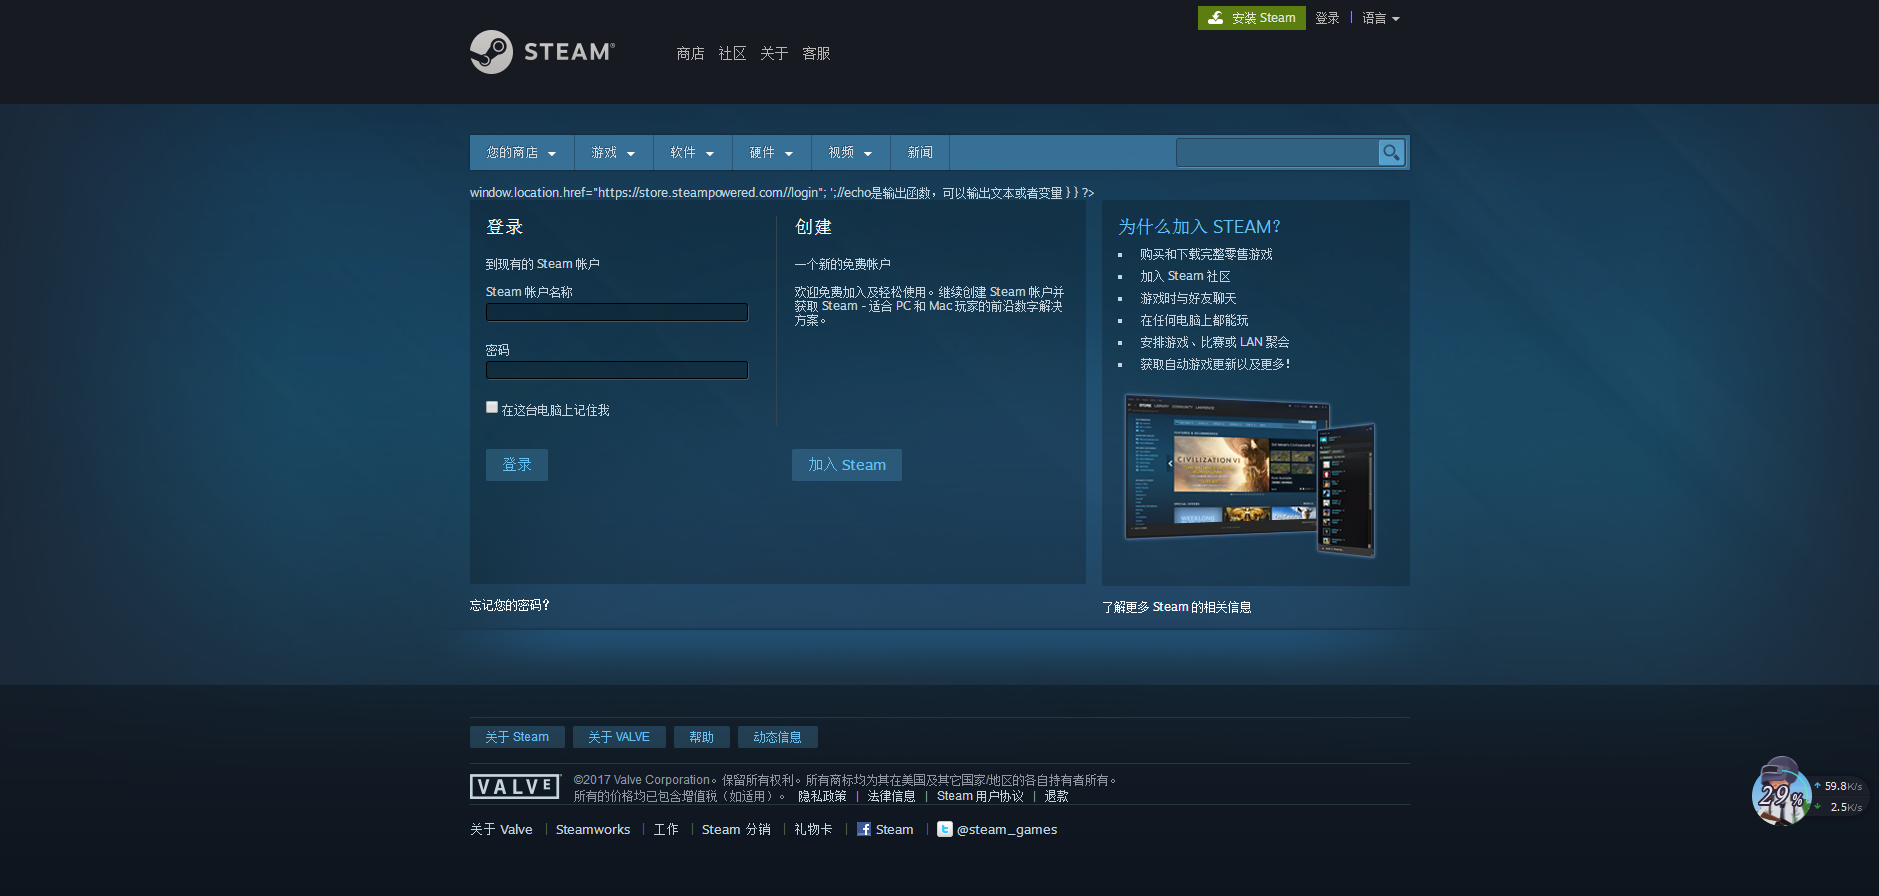Click the 忘记您的密码? link
Image resolution: width=1879 pixels, height=896 pixels.
tap(510, 605)
